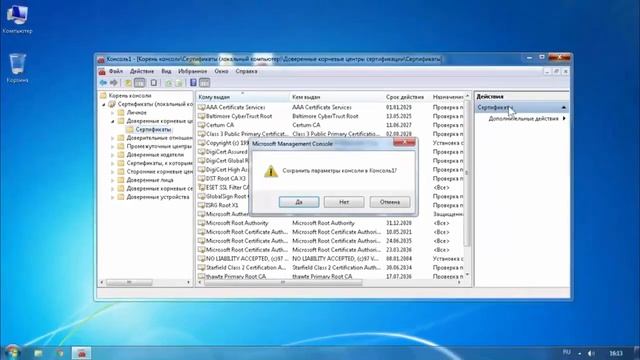640x360 pixels.
Task: Click the certificate icon of DST Root CA X3
Action: click(x=202, y=179)
